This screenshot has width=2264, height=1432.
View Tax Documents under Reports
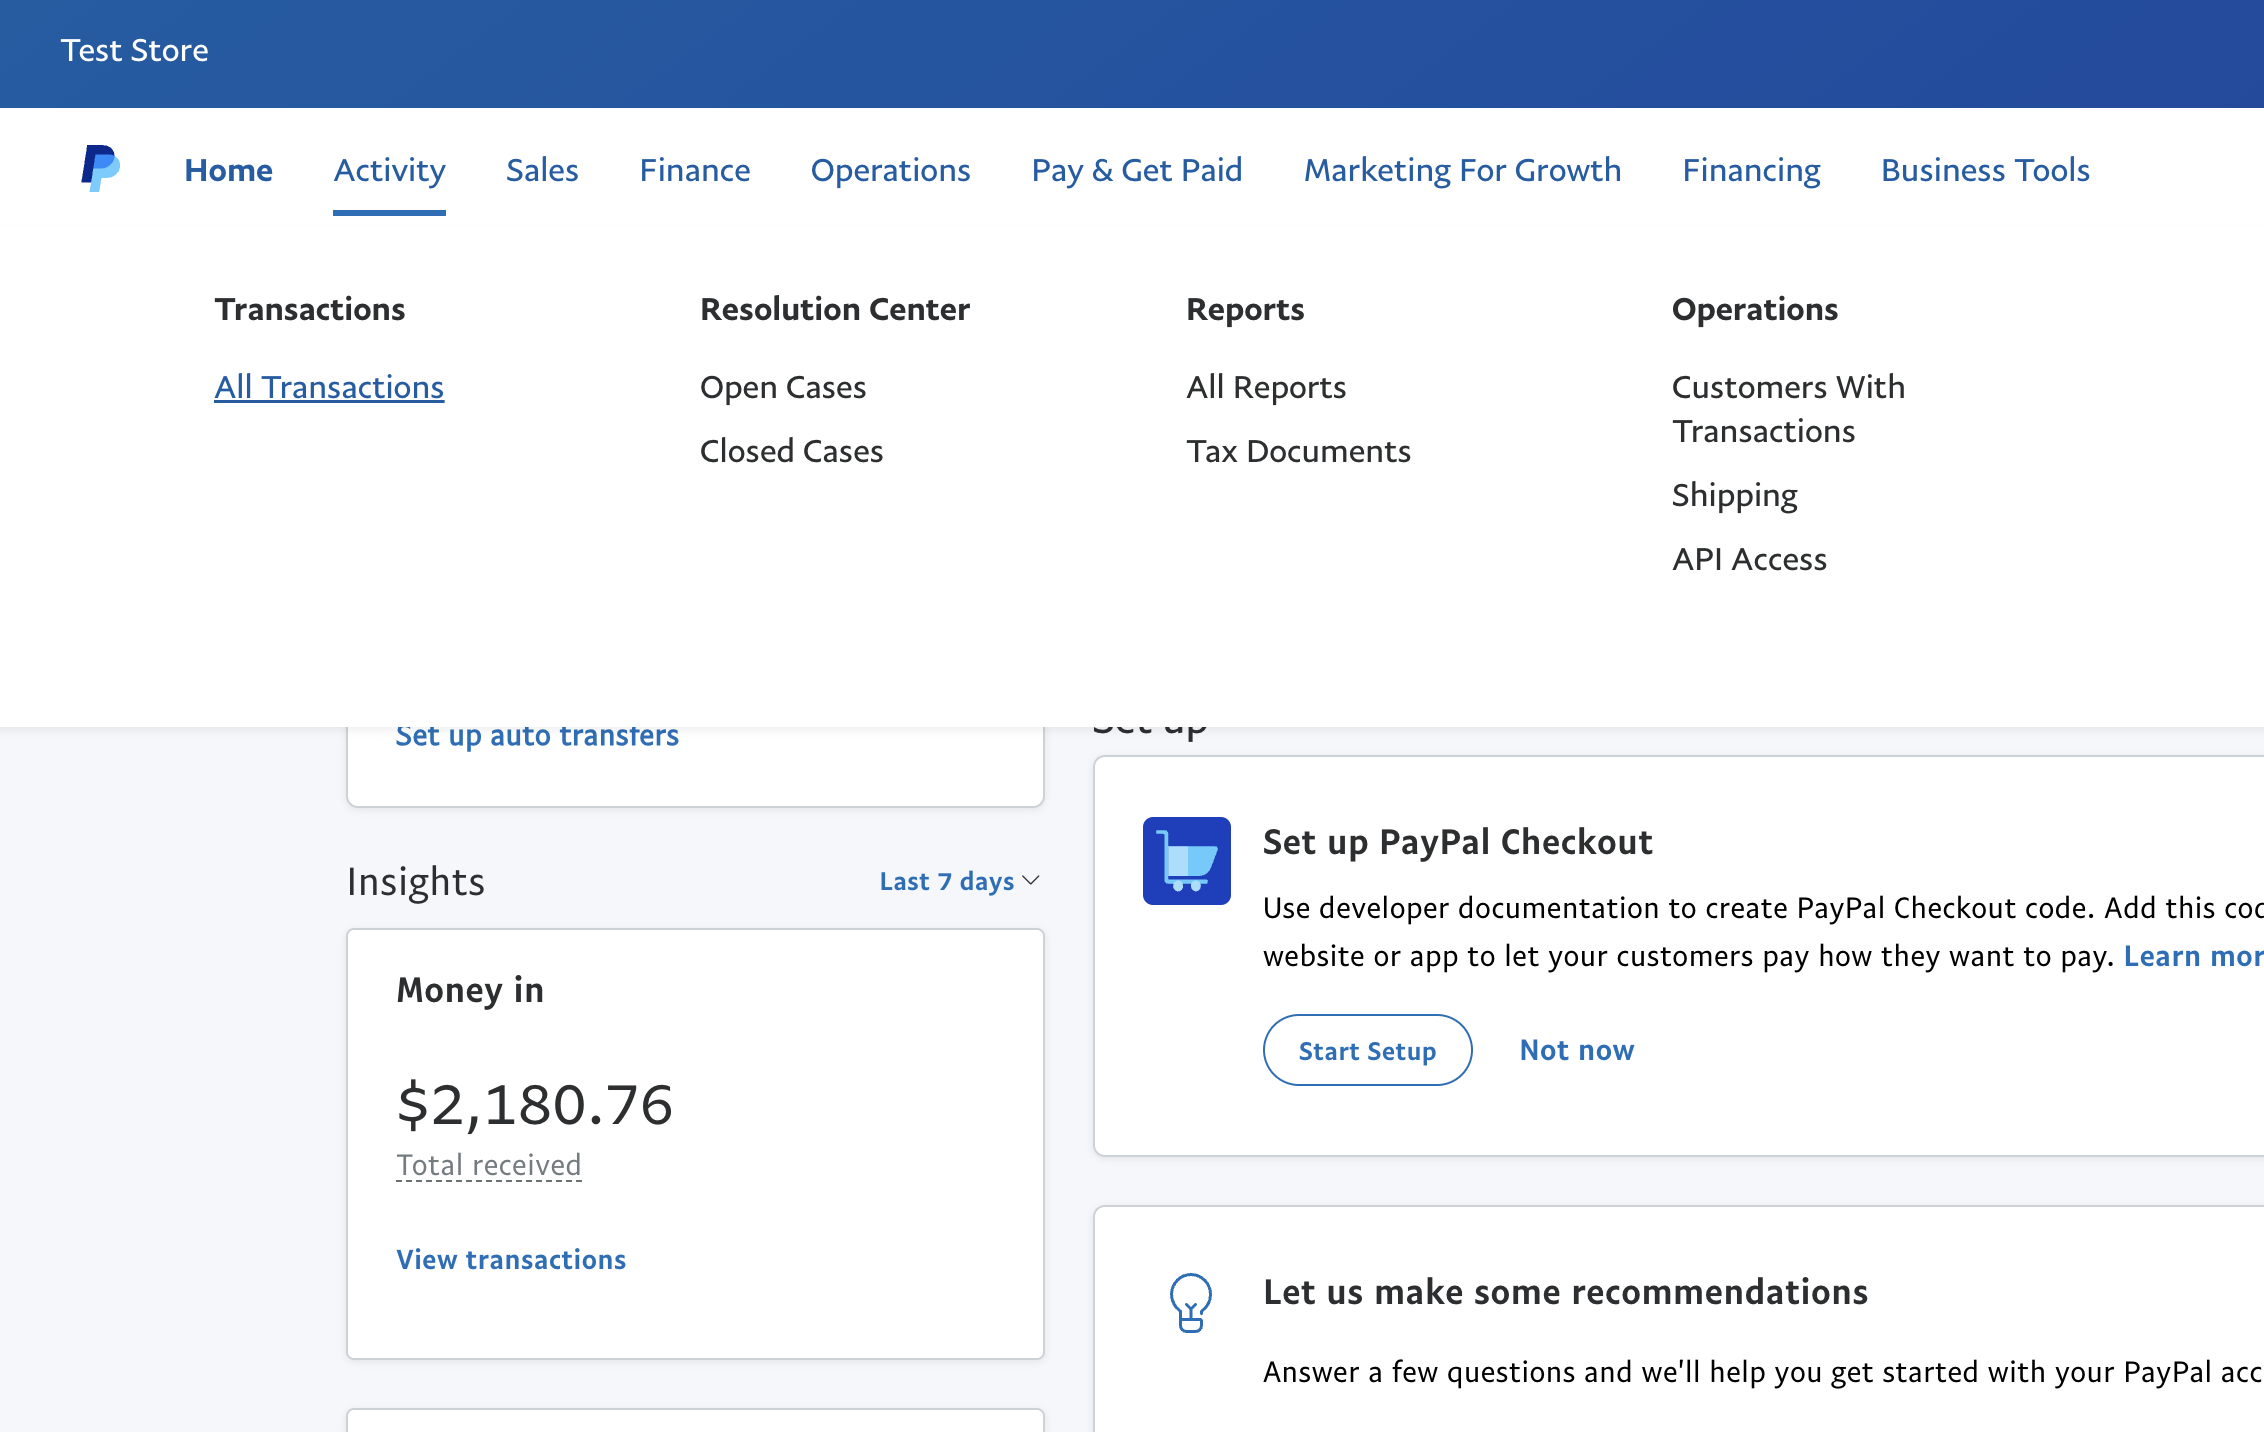(x=1298, y=451)
